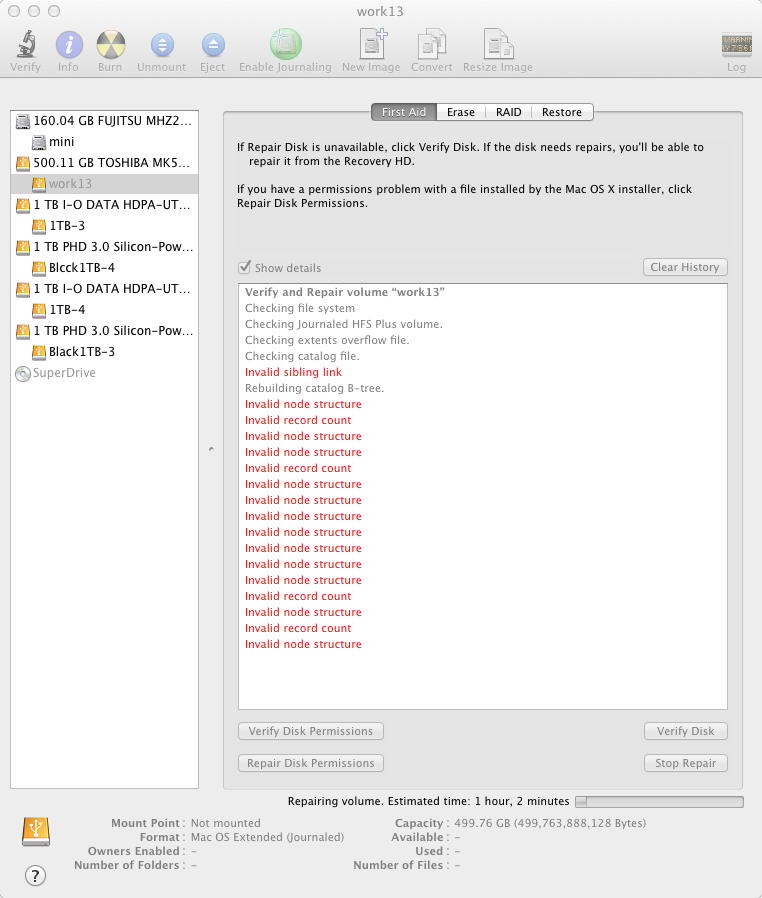Click 'Rebuilding catalog B-tree.' log line

click(x=314, y=388)
